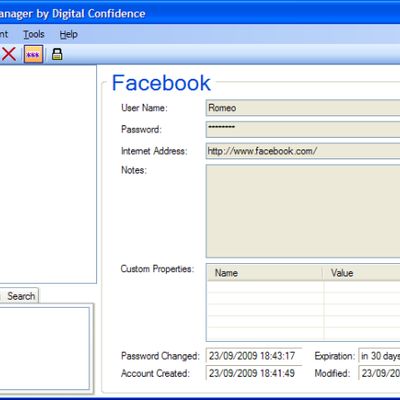Click the Account Created label
The height and width of the screenshot is (400, 400).
(155, 373)
